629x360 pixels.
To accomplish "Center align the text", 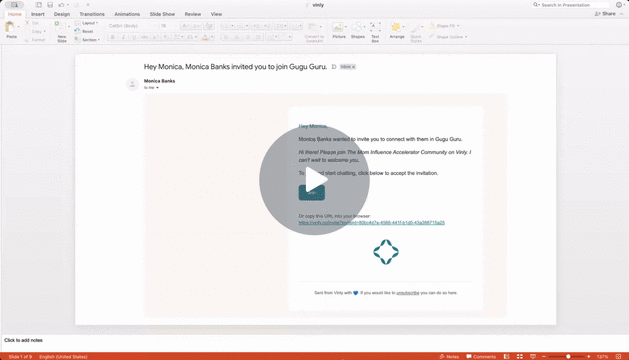I will coord(237,37).
